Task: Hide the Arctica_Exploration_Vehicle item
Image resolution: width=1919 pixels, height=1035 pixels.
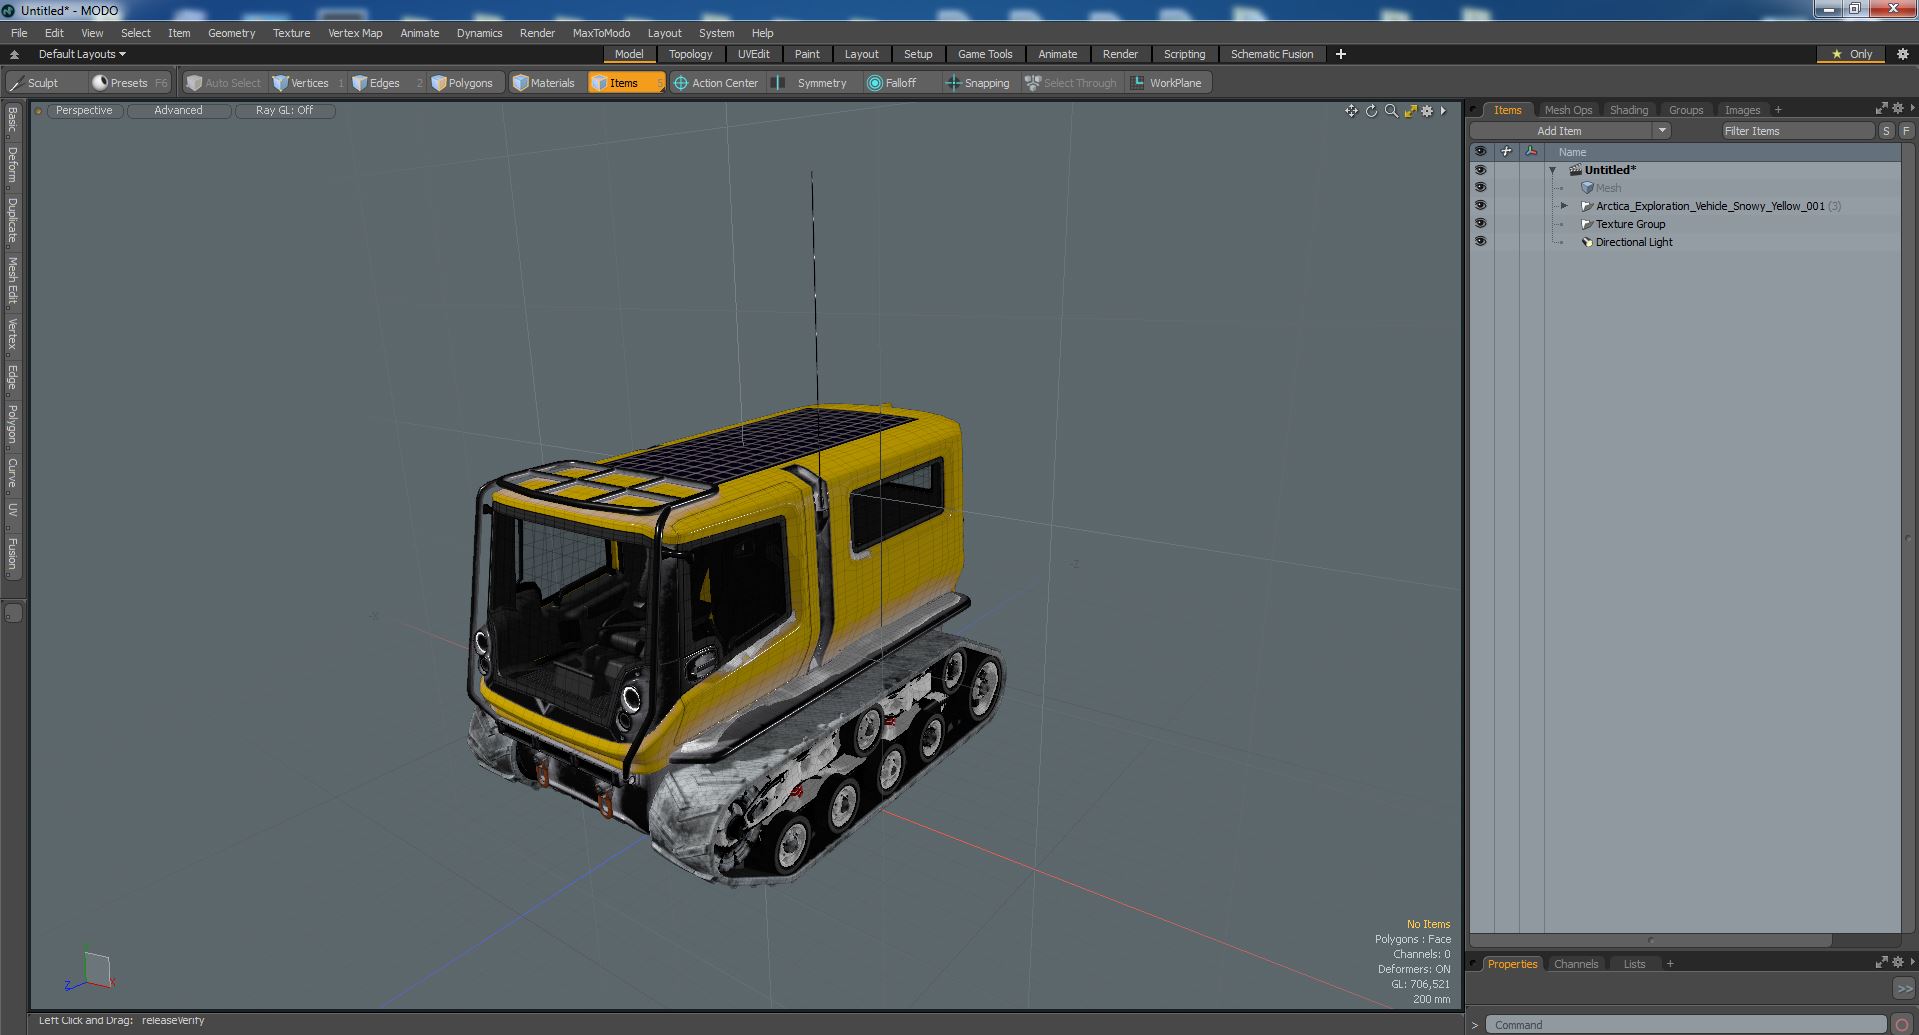Action: coord(1480,206)
